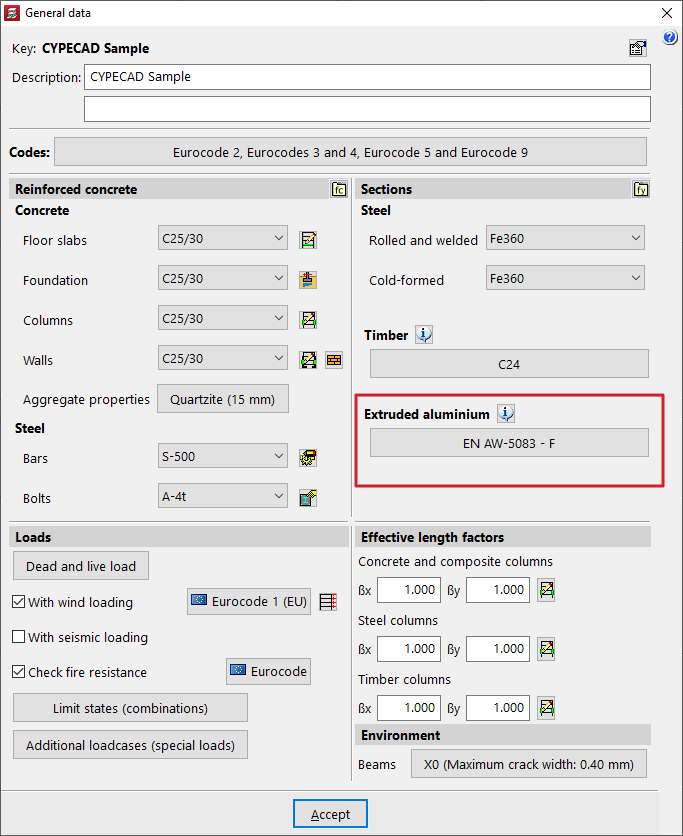Click the Accept button
This screenshot has height=836, width=683.
click(330, 814)
